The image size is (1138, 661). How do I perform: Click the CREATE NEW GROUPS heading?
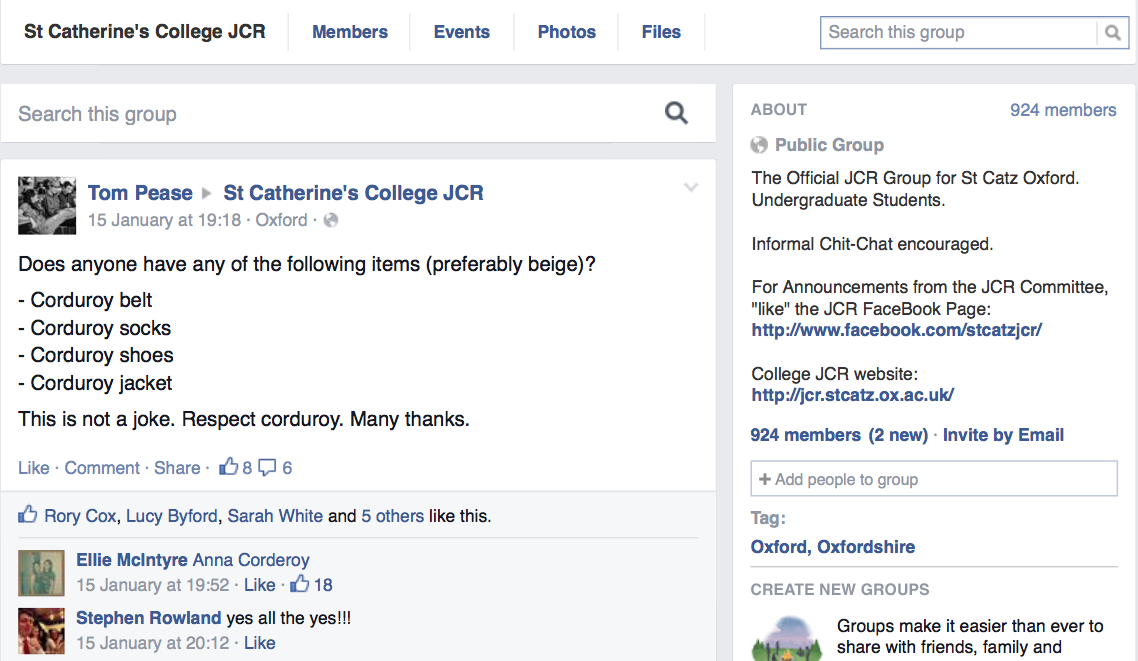840,589
